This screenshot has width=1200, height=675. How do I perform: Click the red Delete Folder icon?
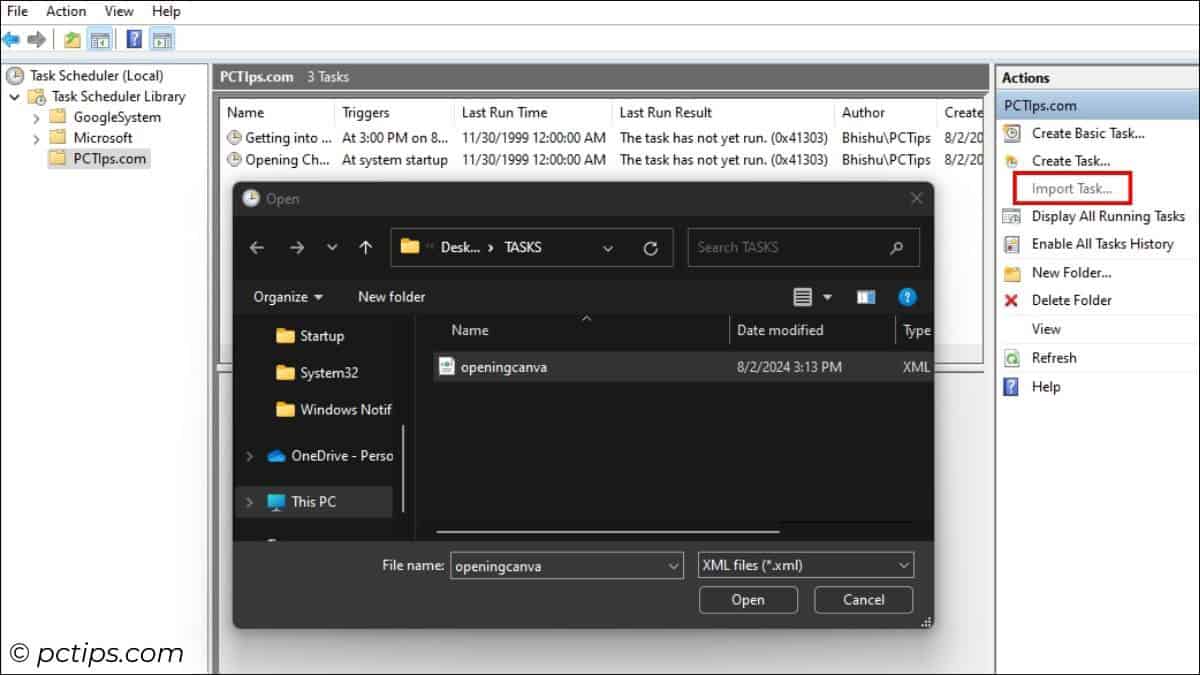tap(1011, 300)
